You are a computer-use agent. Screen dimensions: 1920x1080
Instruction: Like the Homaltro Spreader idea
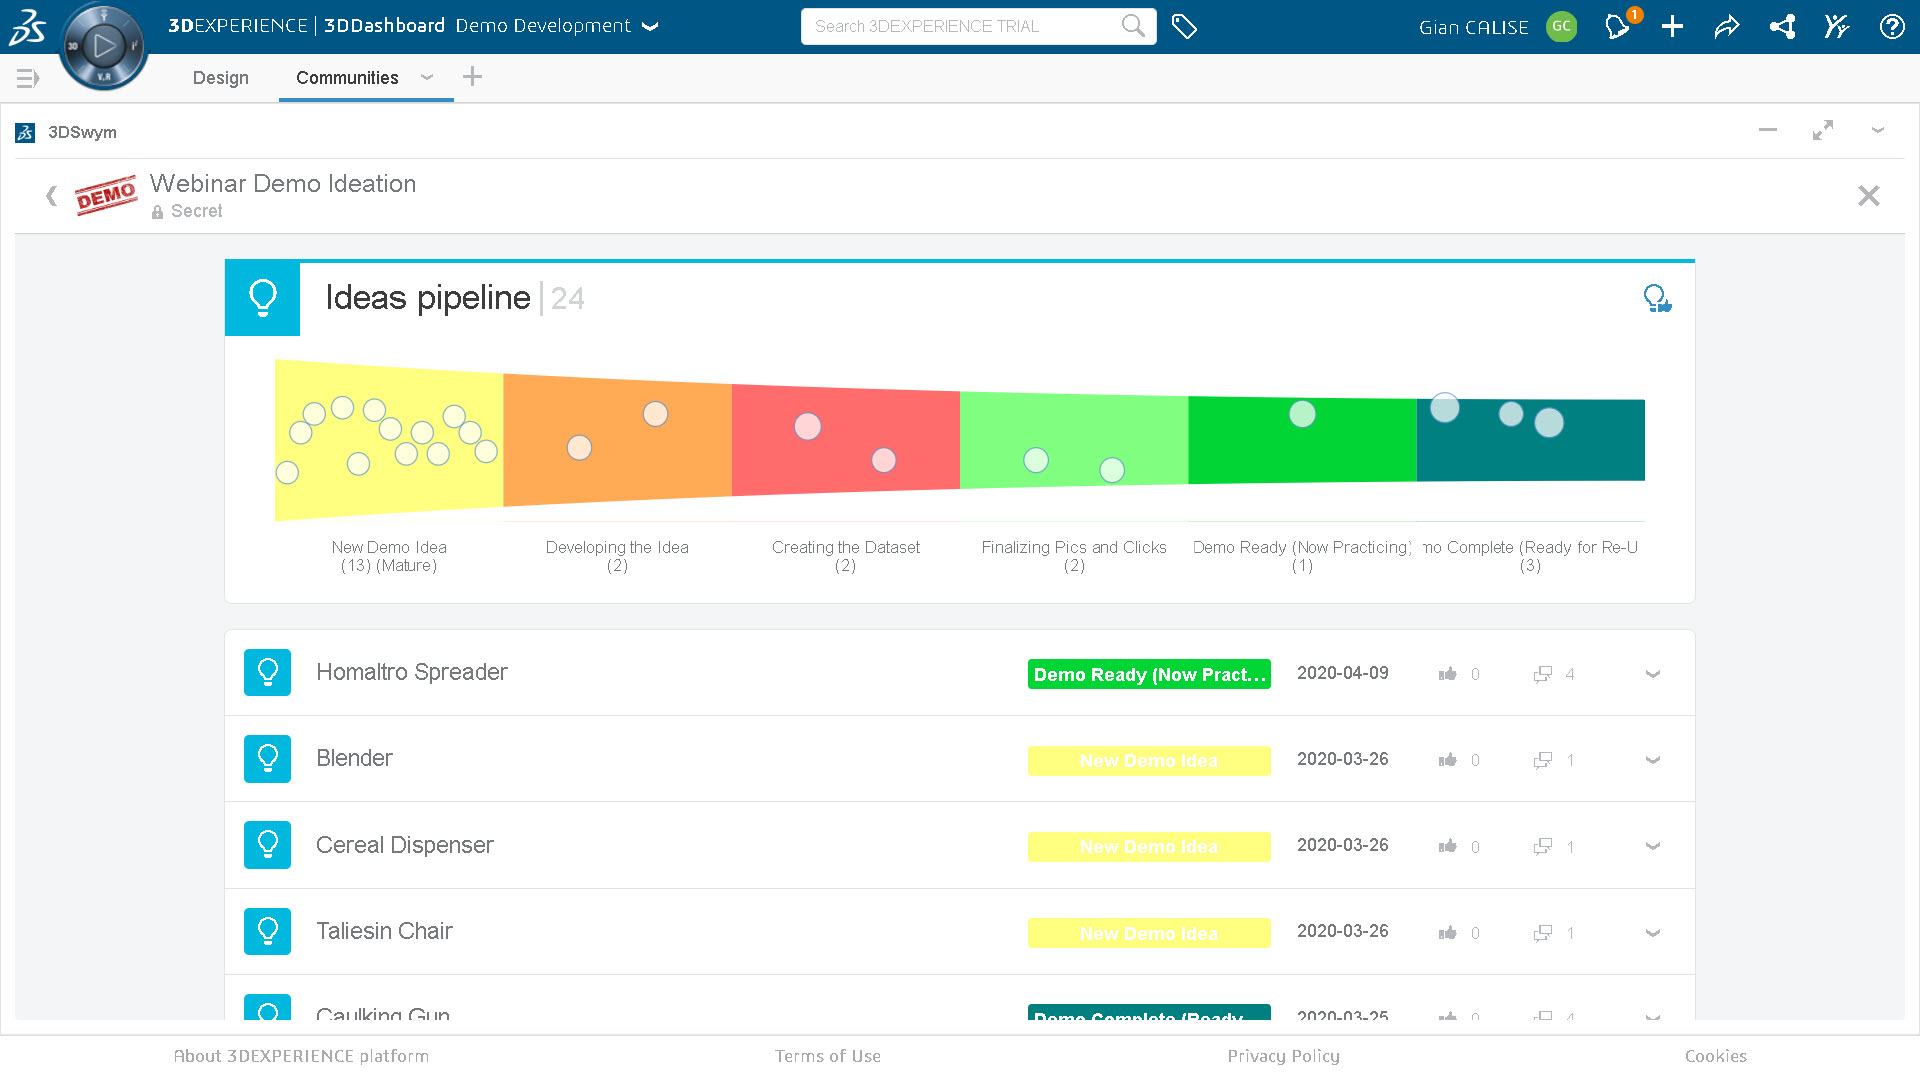point(1447,673)
